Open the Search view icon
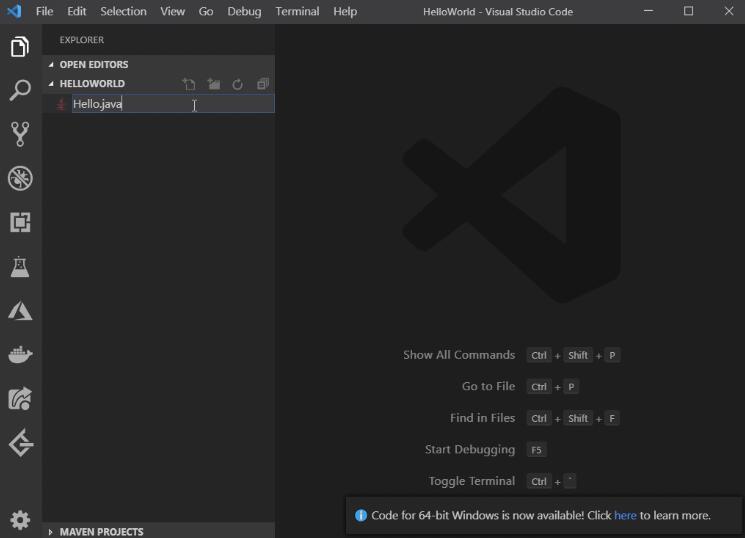 pos(20,90)
